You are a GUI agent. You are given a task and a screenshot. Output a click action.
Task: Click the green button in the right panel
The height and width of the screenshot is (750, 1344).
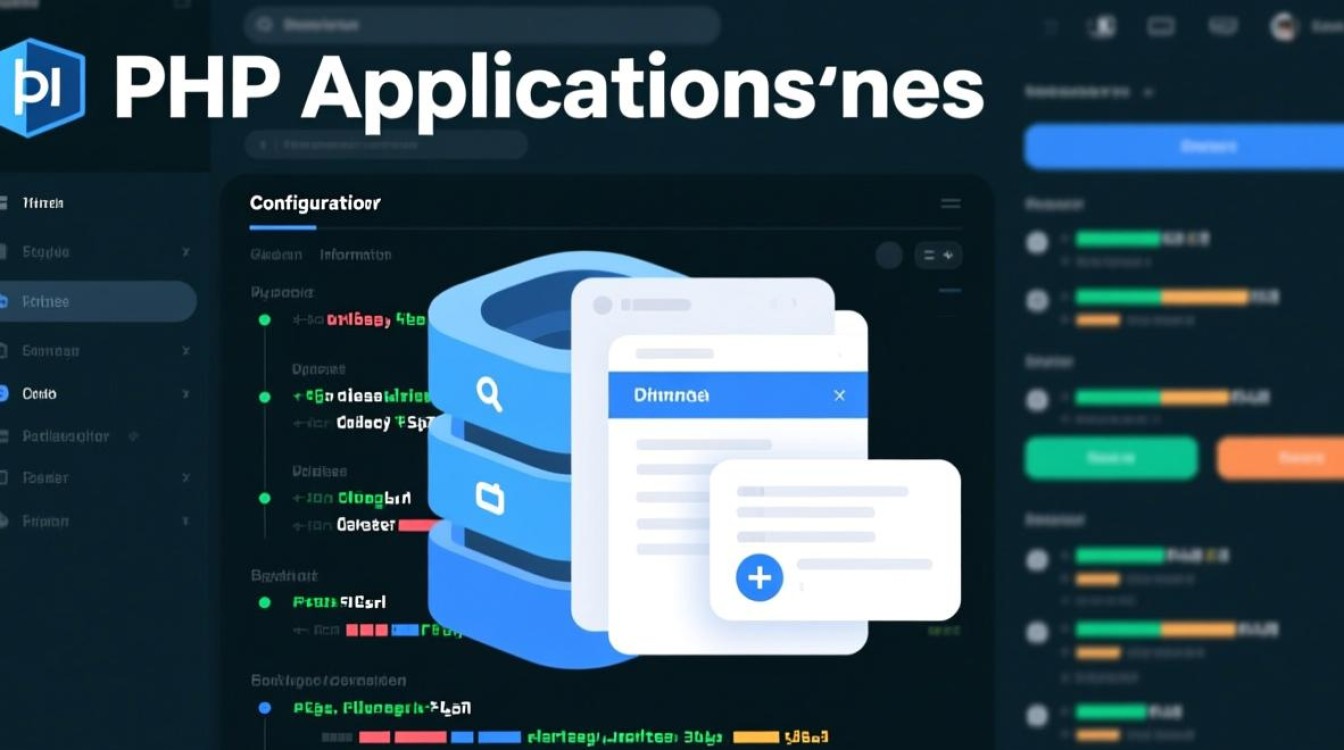(x=1110, y=458)
